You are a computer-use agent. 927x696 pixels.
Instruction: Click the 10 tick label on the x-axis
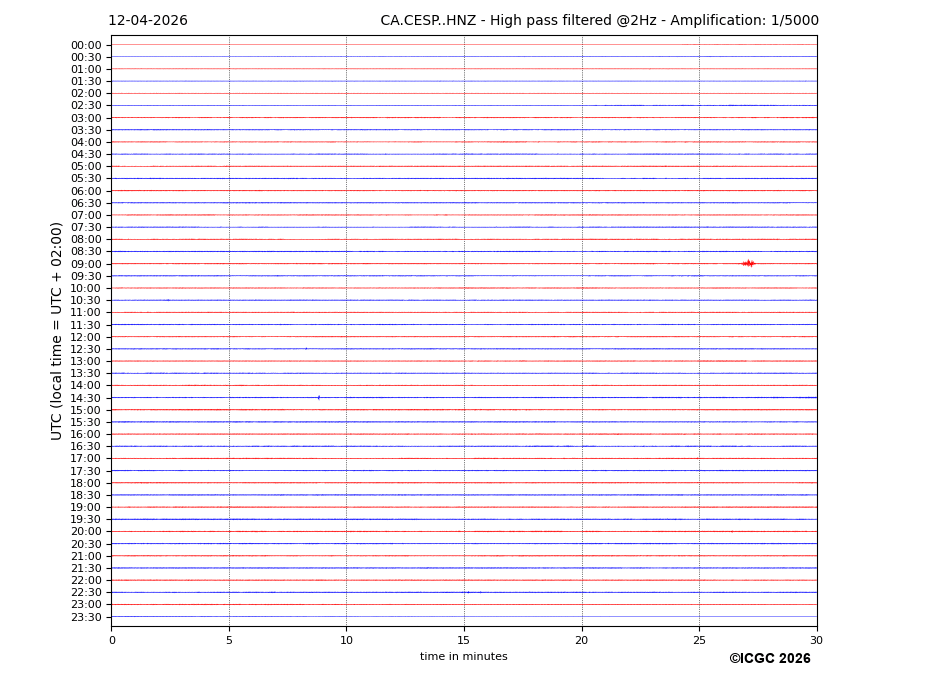(x=346, y=640)
